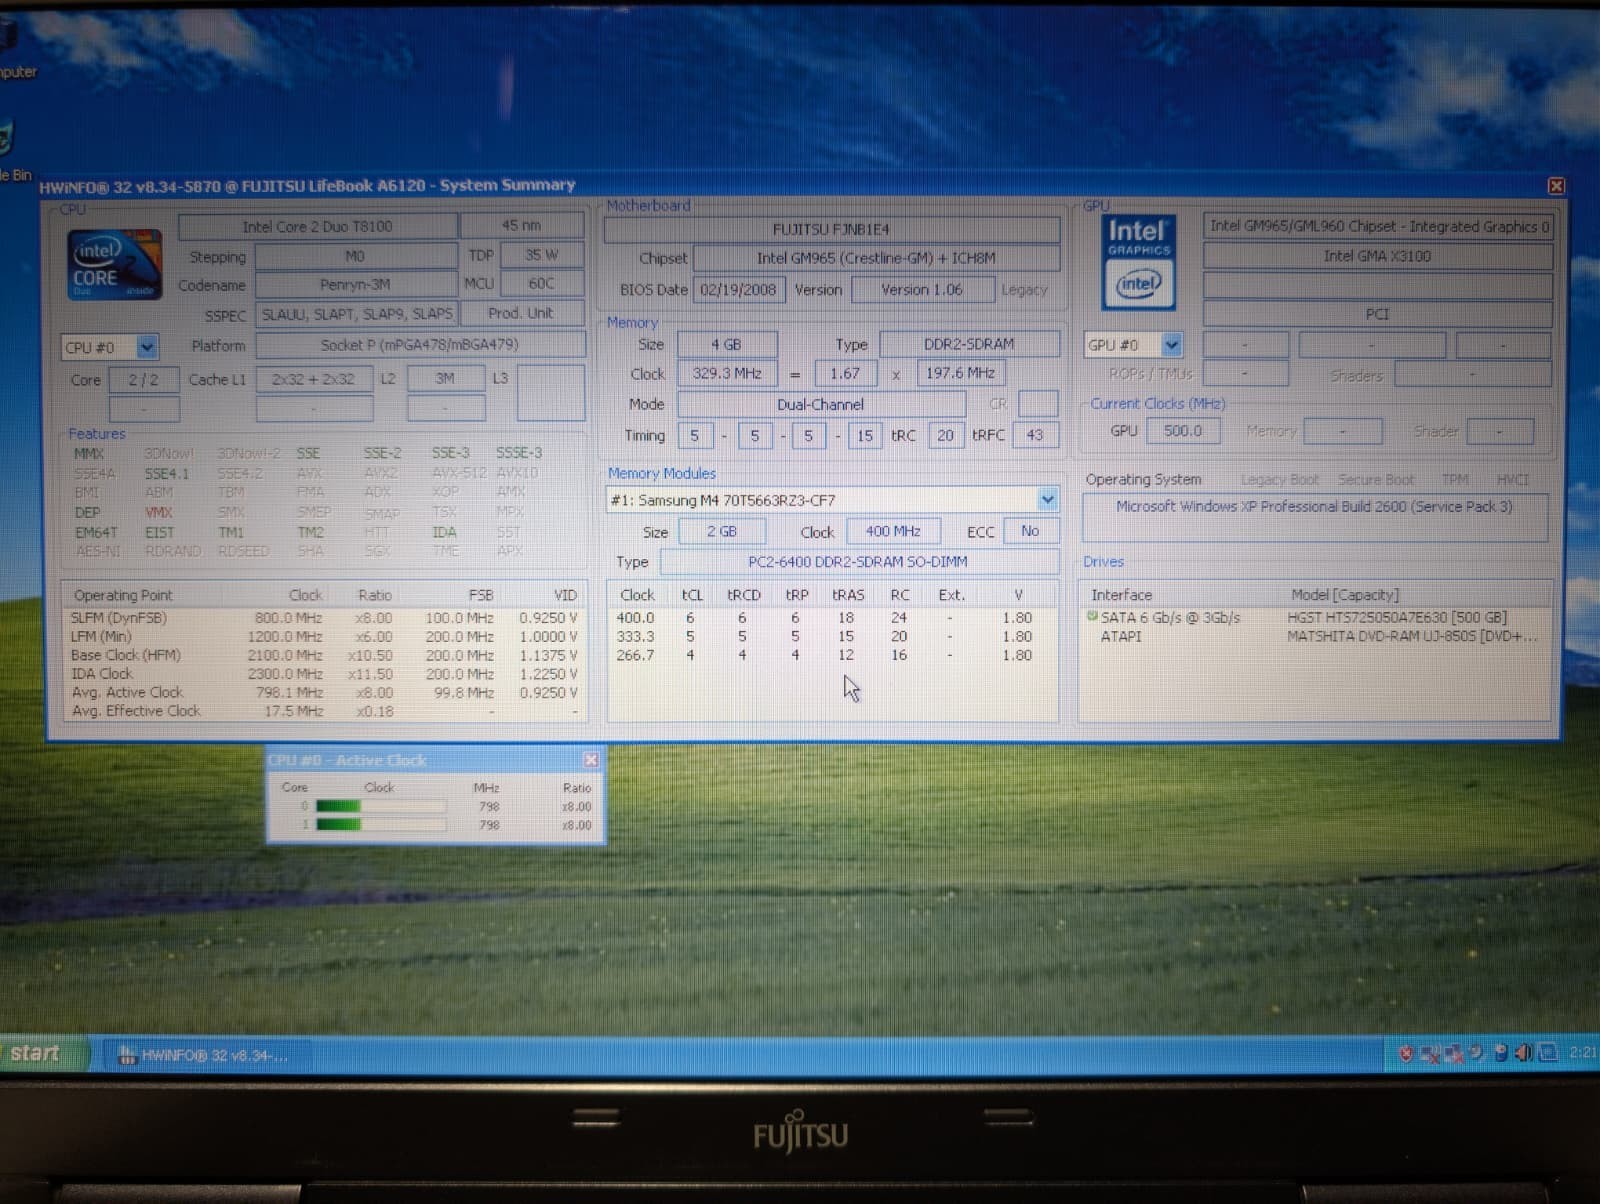Viewport: 1600px width, 1204px height.
Task: Select the IDA Clock row
Action: point(325,674)
